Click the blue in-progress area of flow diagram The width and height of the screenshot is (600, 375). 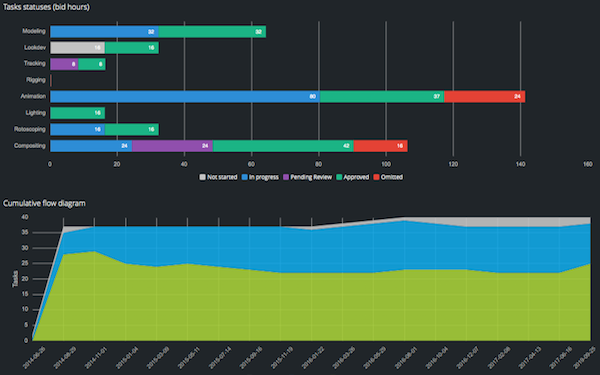(306, 249)
